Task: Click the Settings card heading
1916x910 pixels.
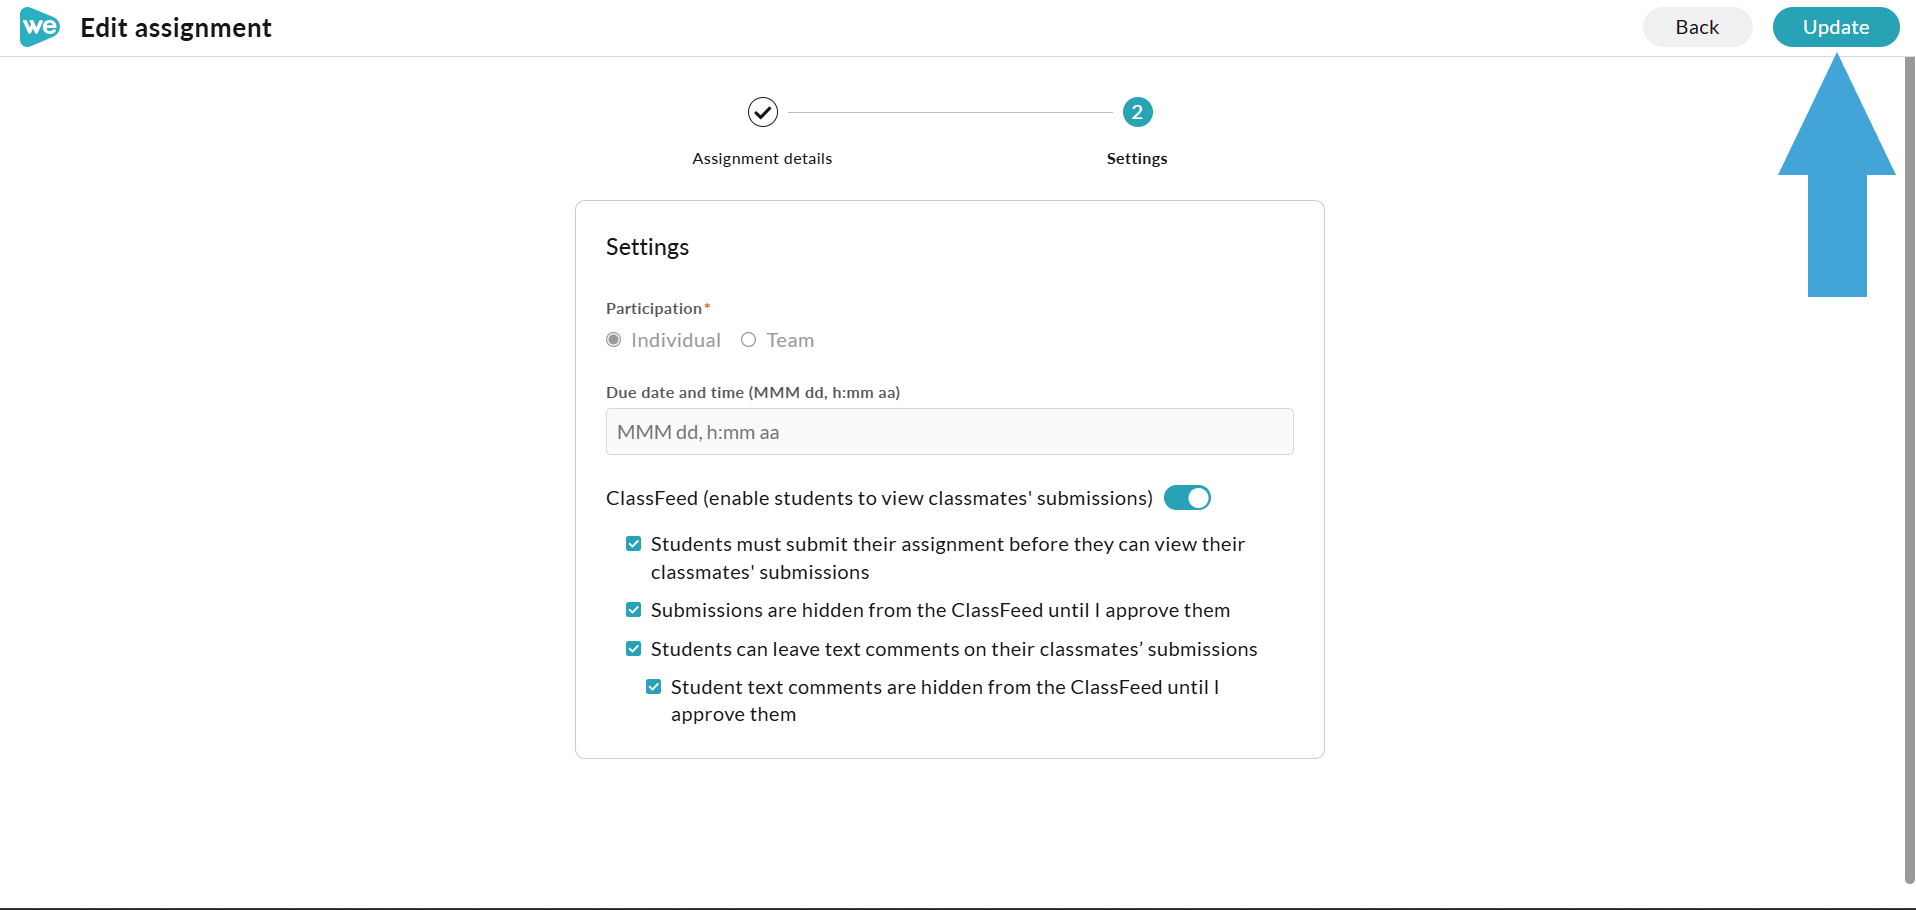Action: point(647,247)
